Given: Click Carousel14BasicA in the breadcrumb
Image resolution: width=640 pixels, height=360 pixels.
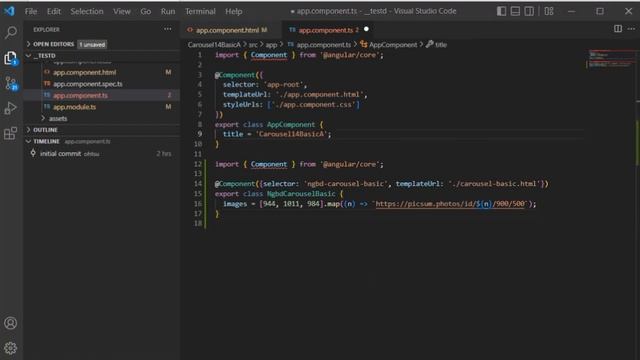Looking at the screenshot, I should [x=214, y=44].
